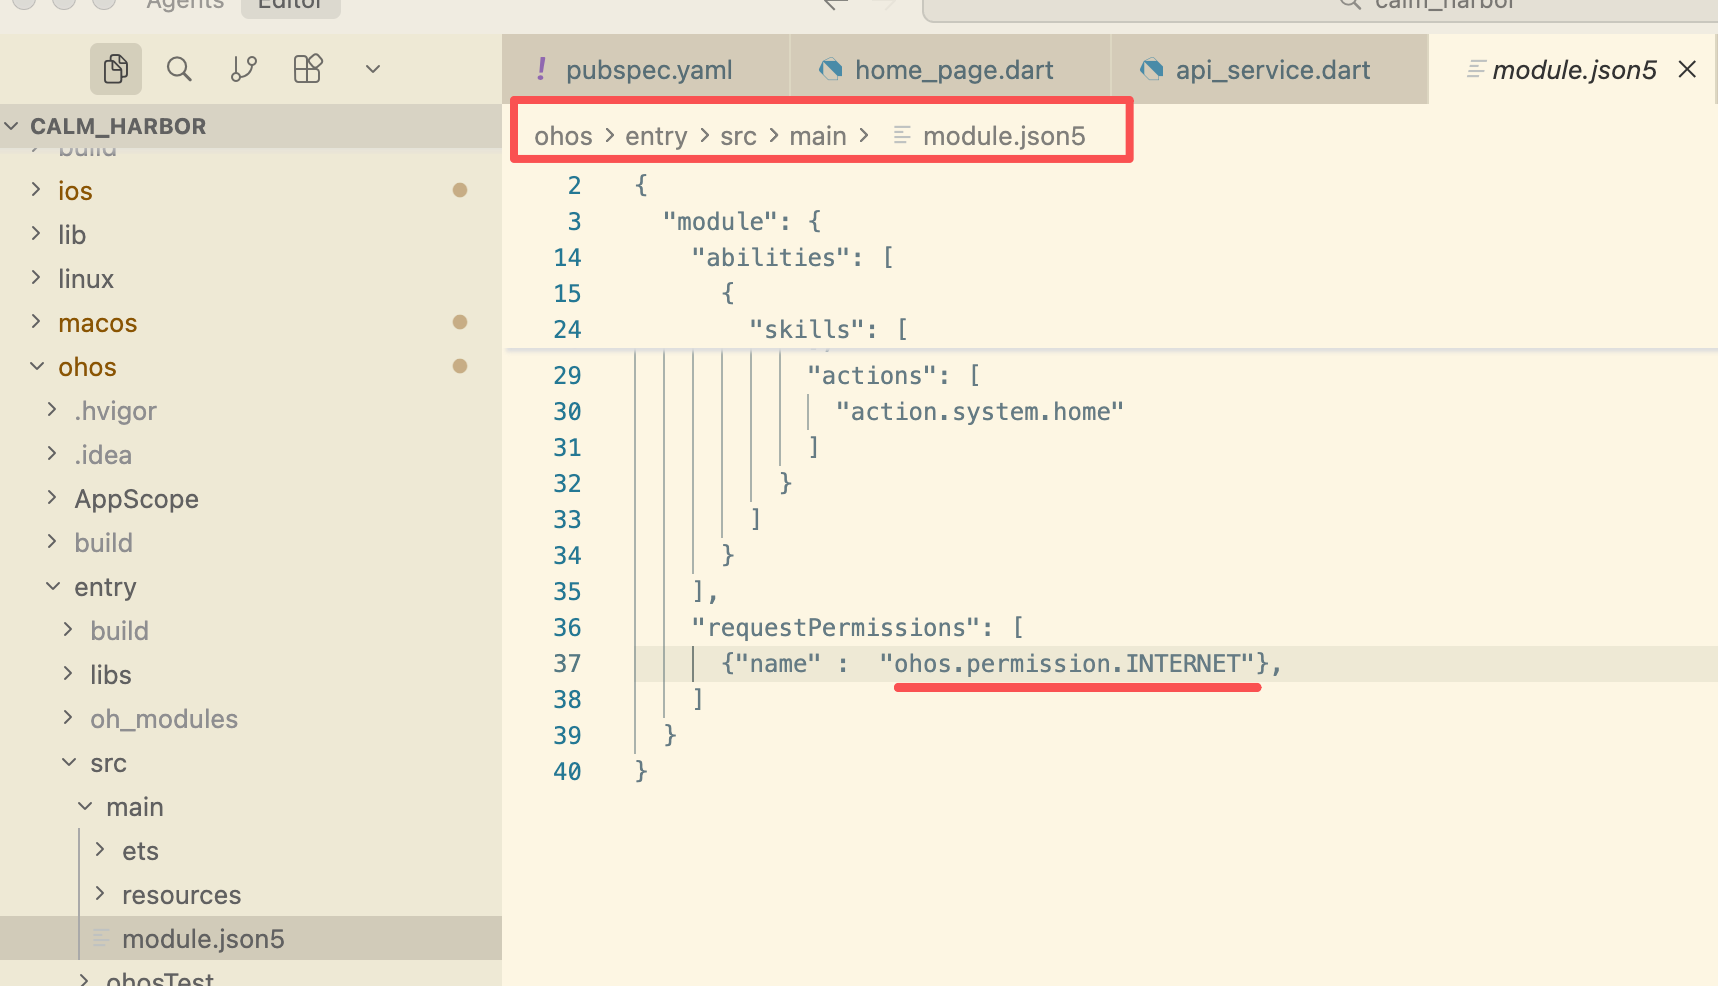
Task: Collapse the CALM_HARBOR project section
Action: click(251, 126)
